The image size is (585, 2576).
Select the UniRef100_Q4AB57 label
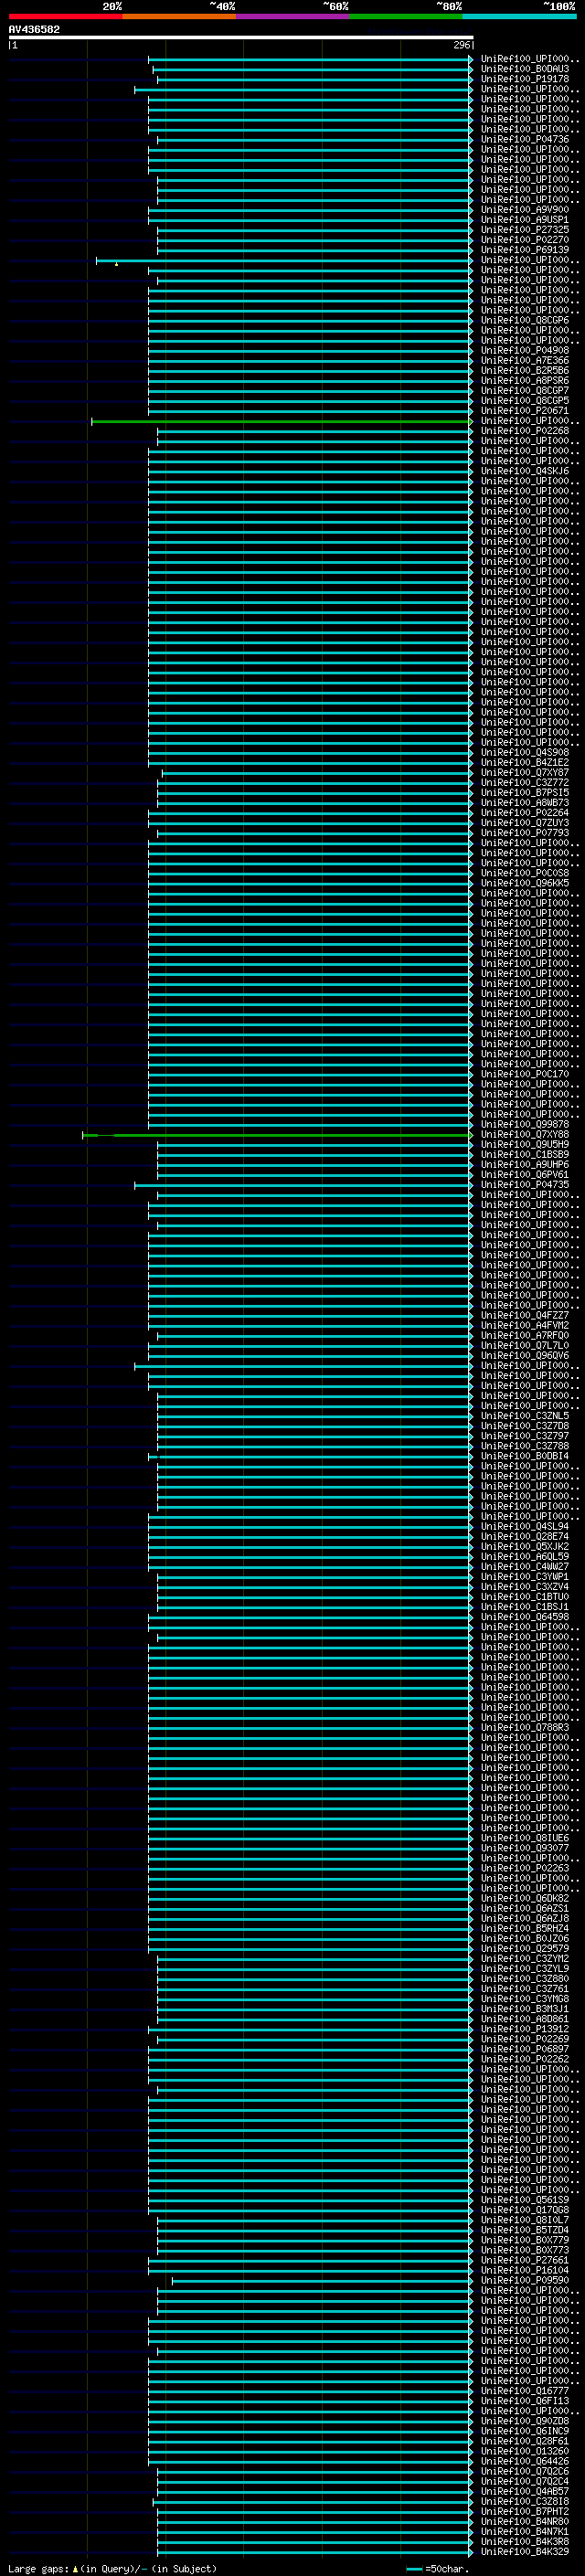525,2491
